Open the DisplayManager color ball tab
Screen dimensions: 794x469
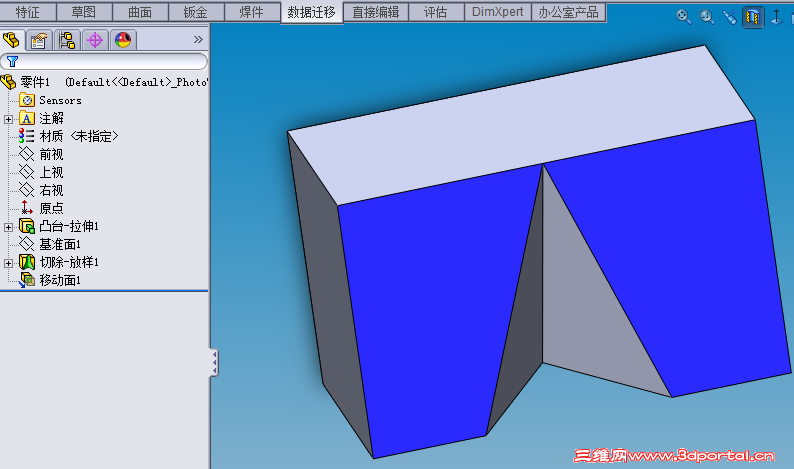(123, 40)
